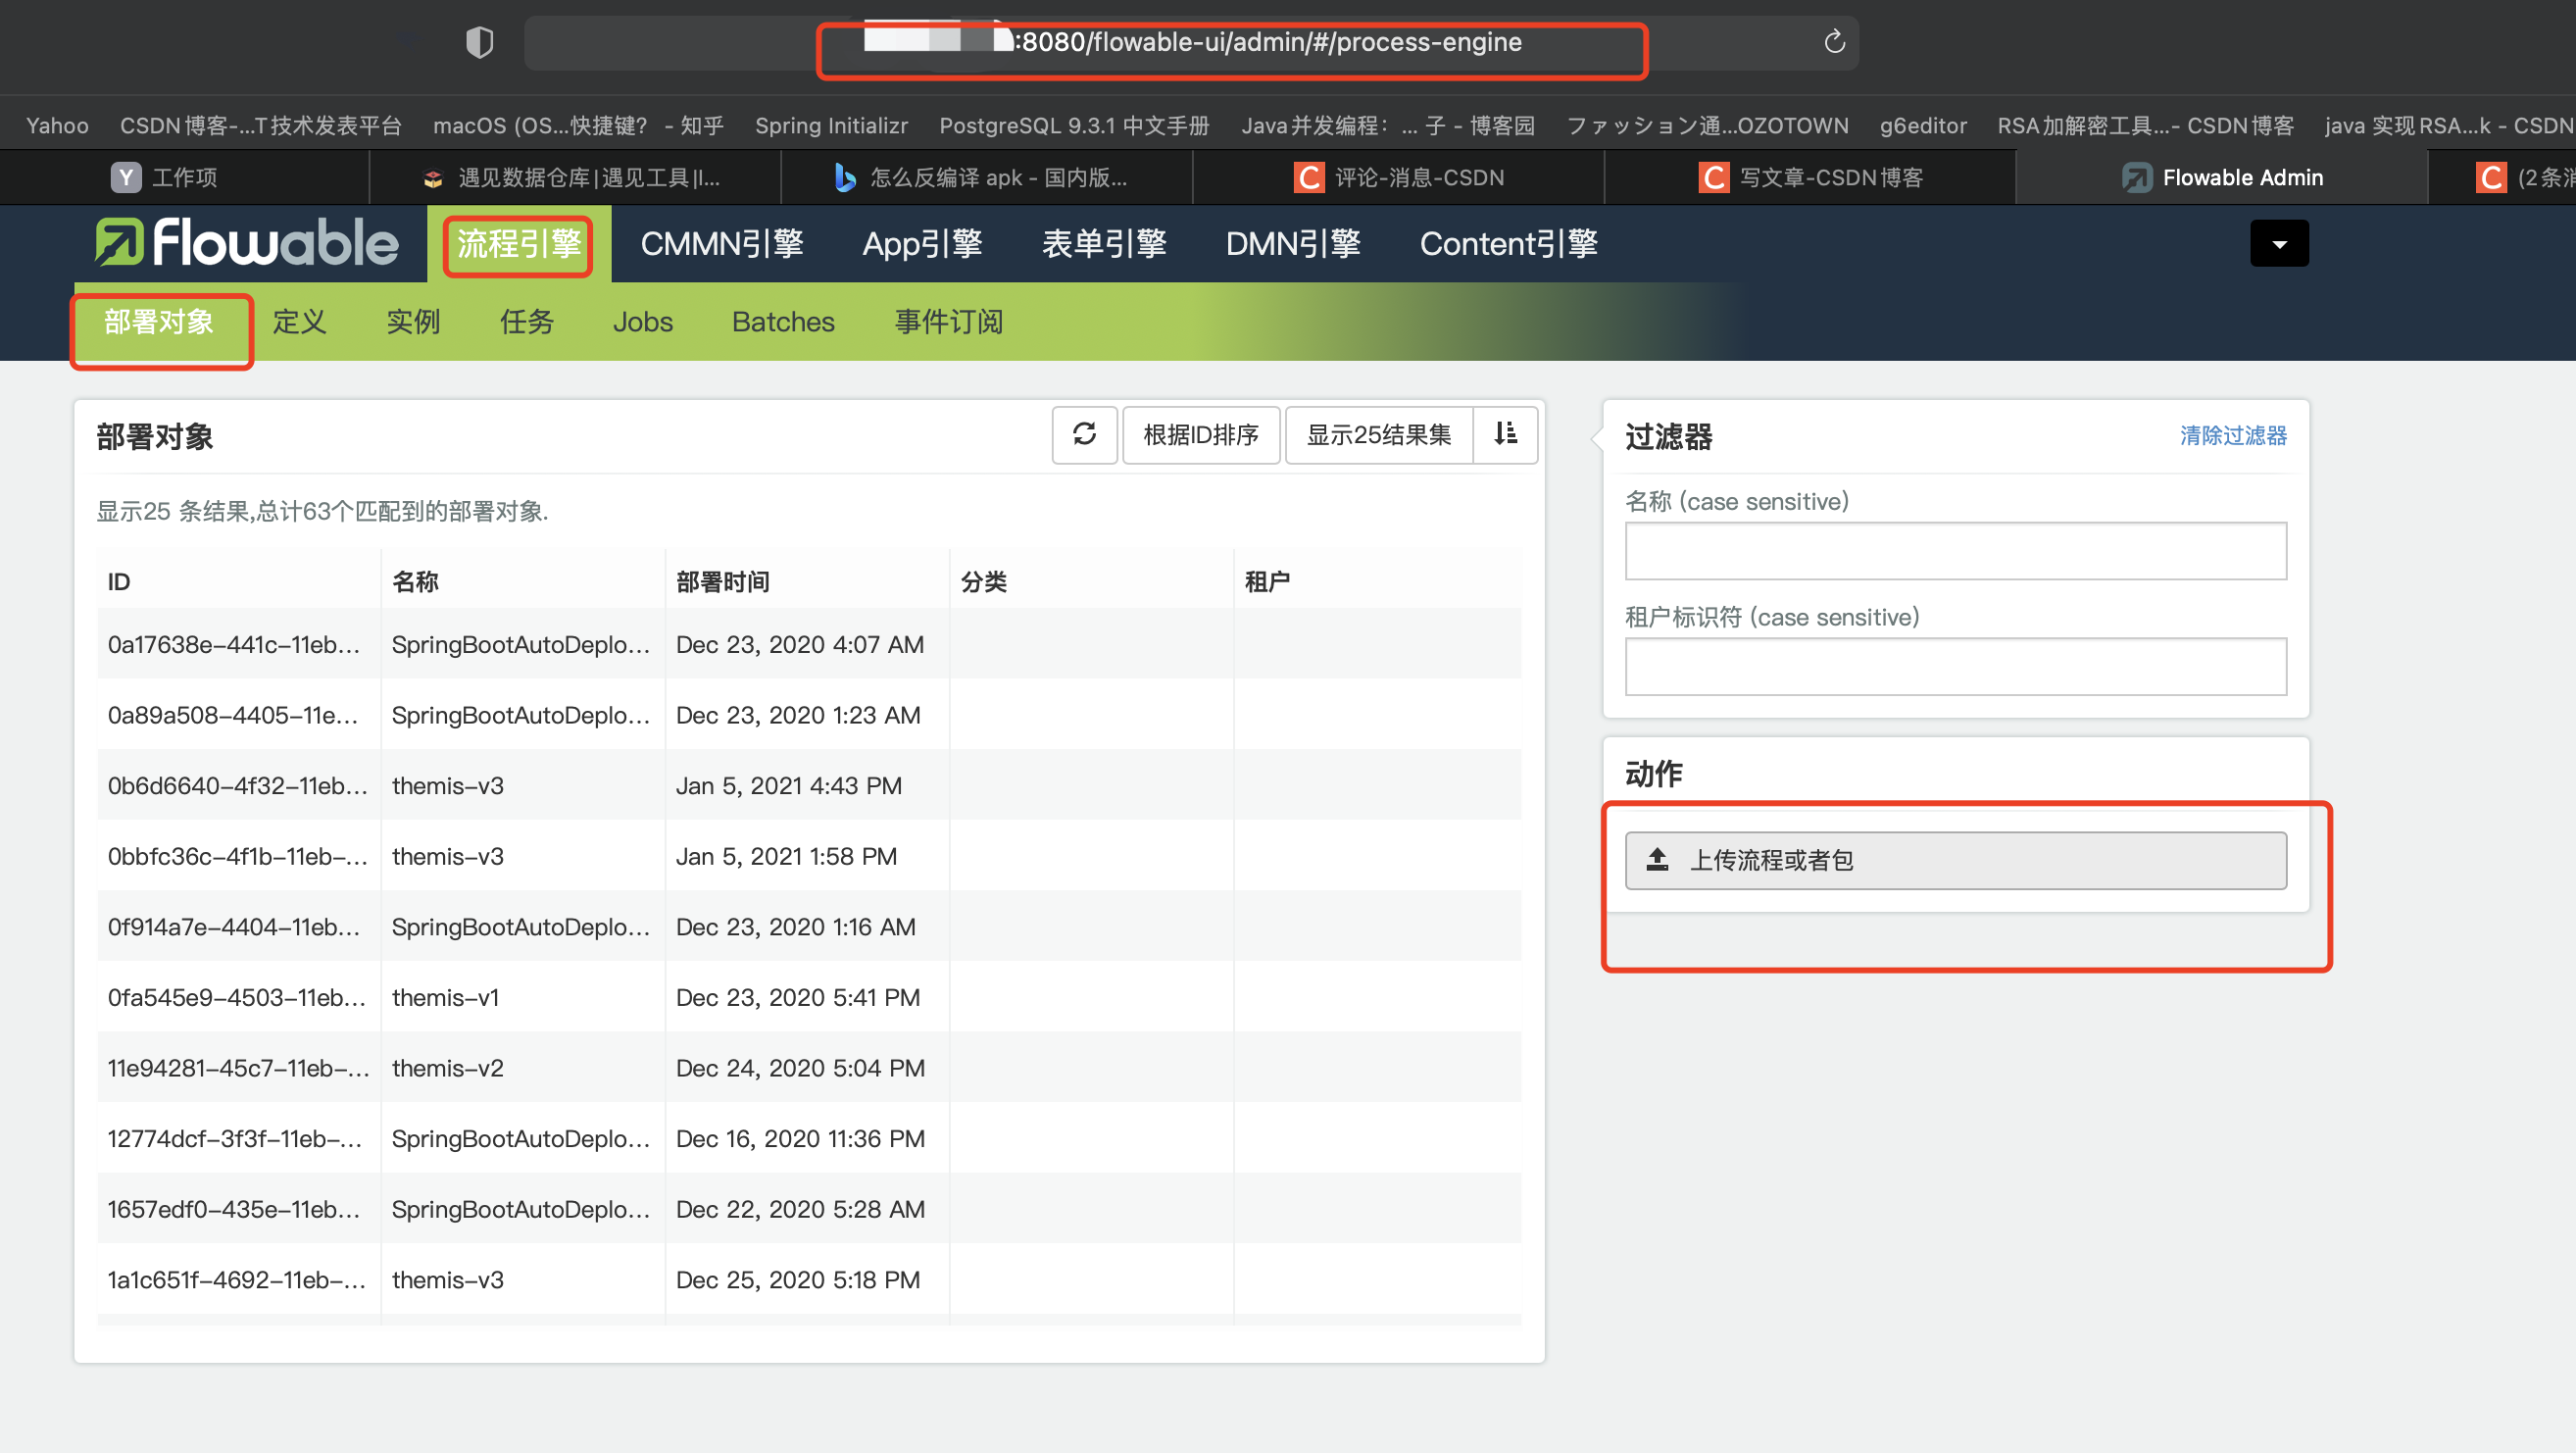Open the Spring Initializr bookmark
Viewport: 2576px width, 1453px height.
click(830, 126)
